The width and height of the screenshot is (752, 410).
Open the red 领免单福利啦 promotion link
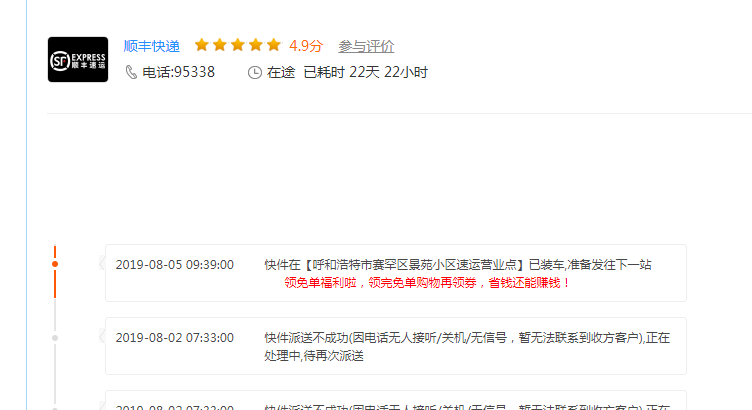coord(427,283)
